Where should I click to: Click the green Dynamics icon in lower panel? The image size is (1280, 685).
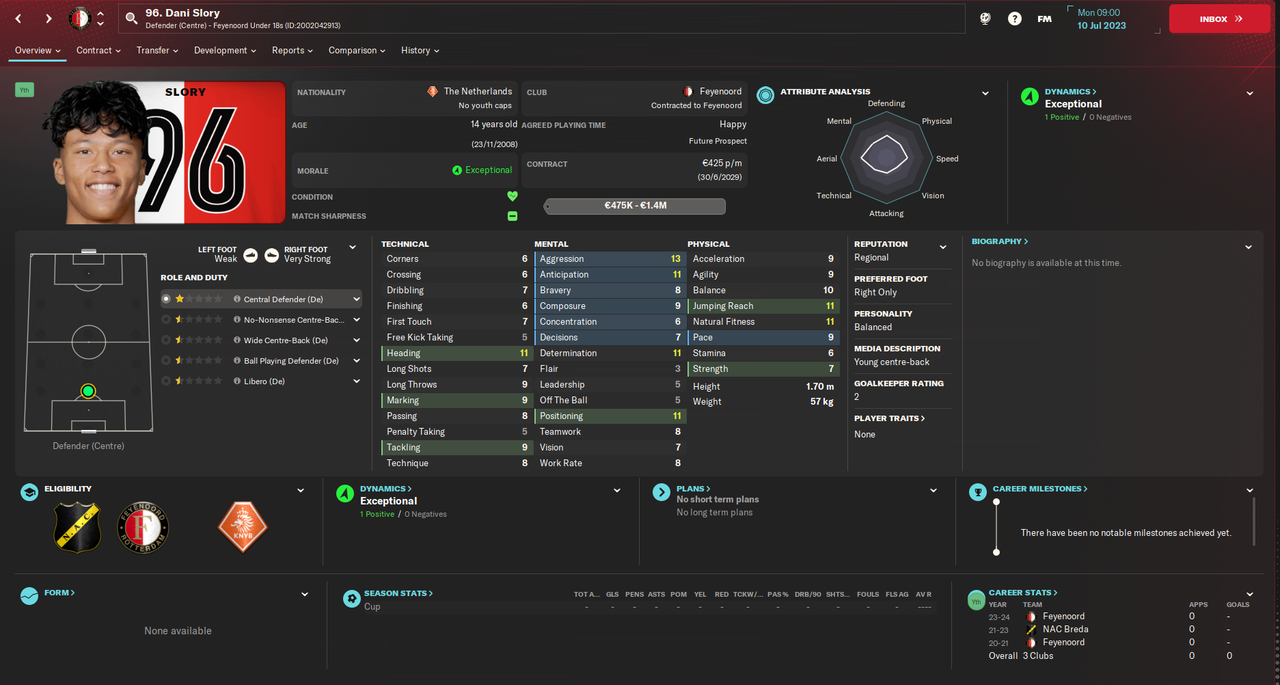tap(346, 492)
